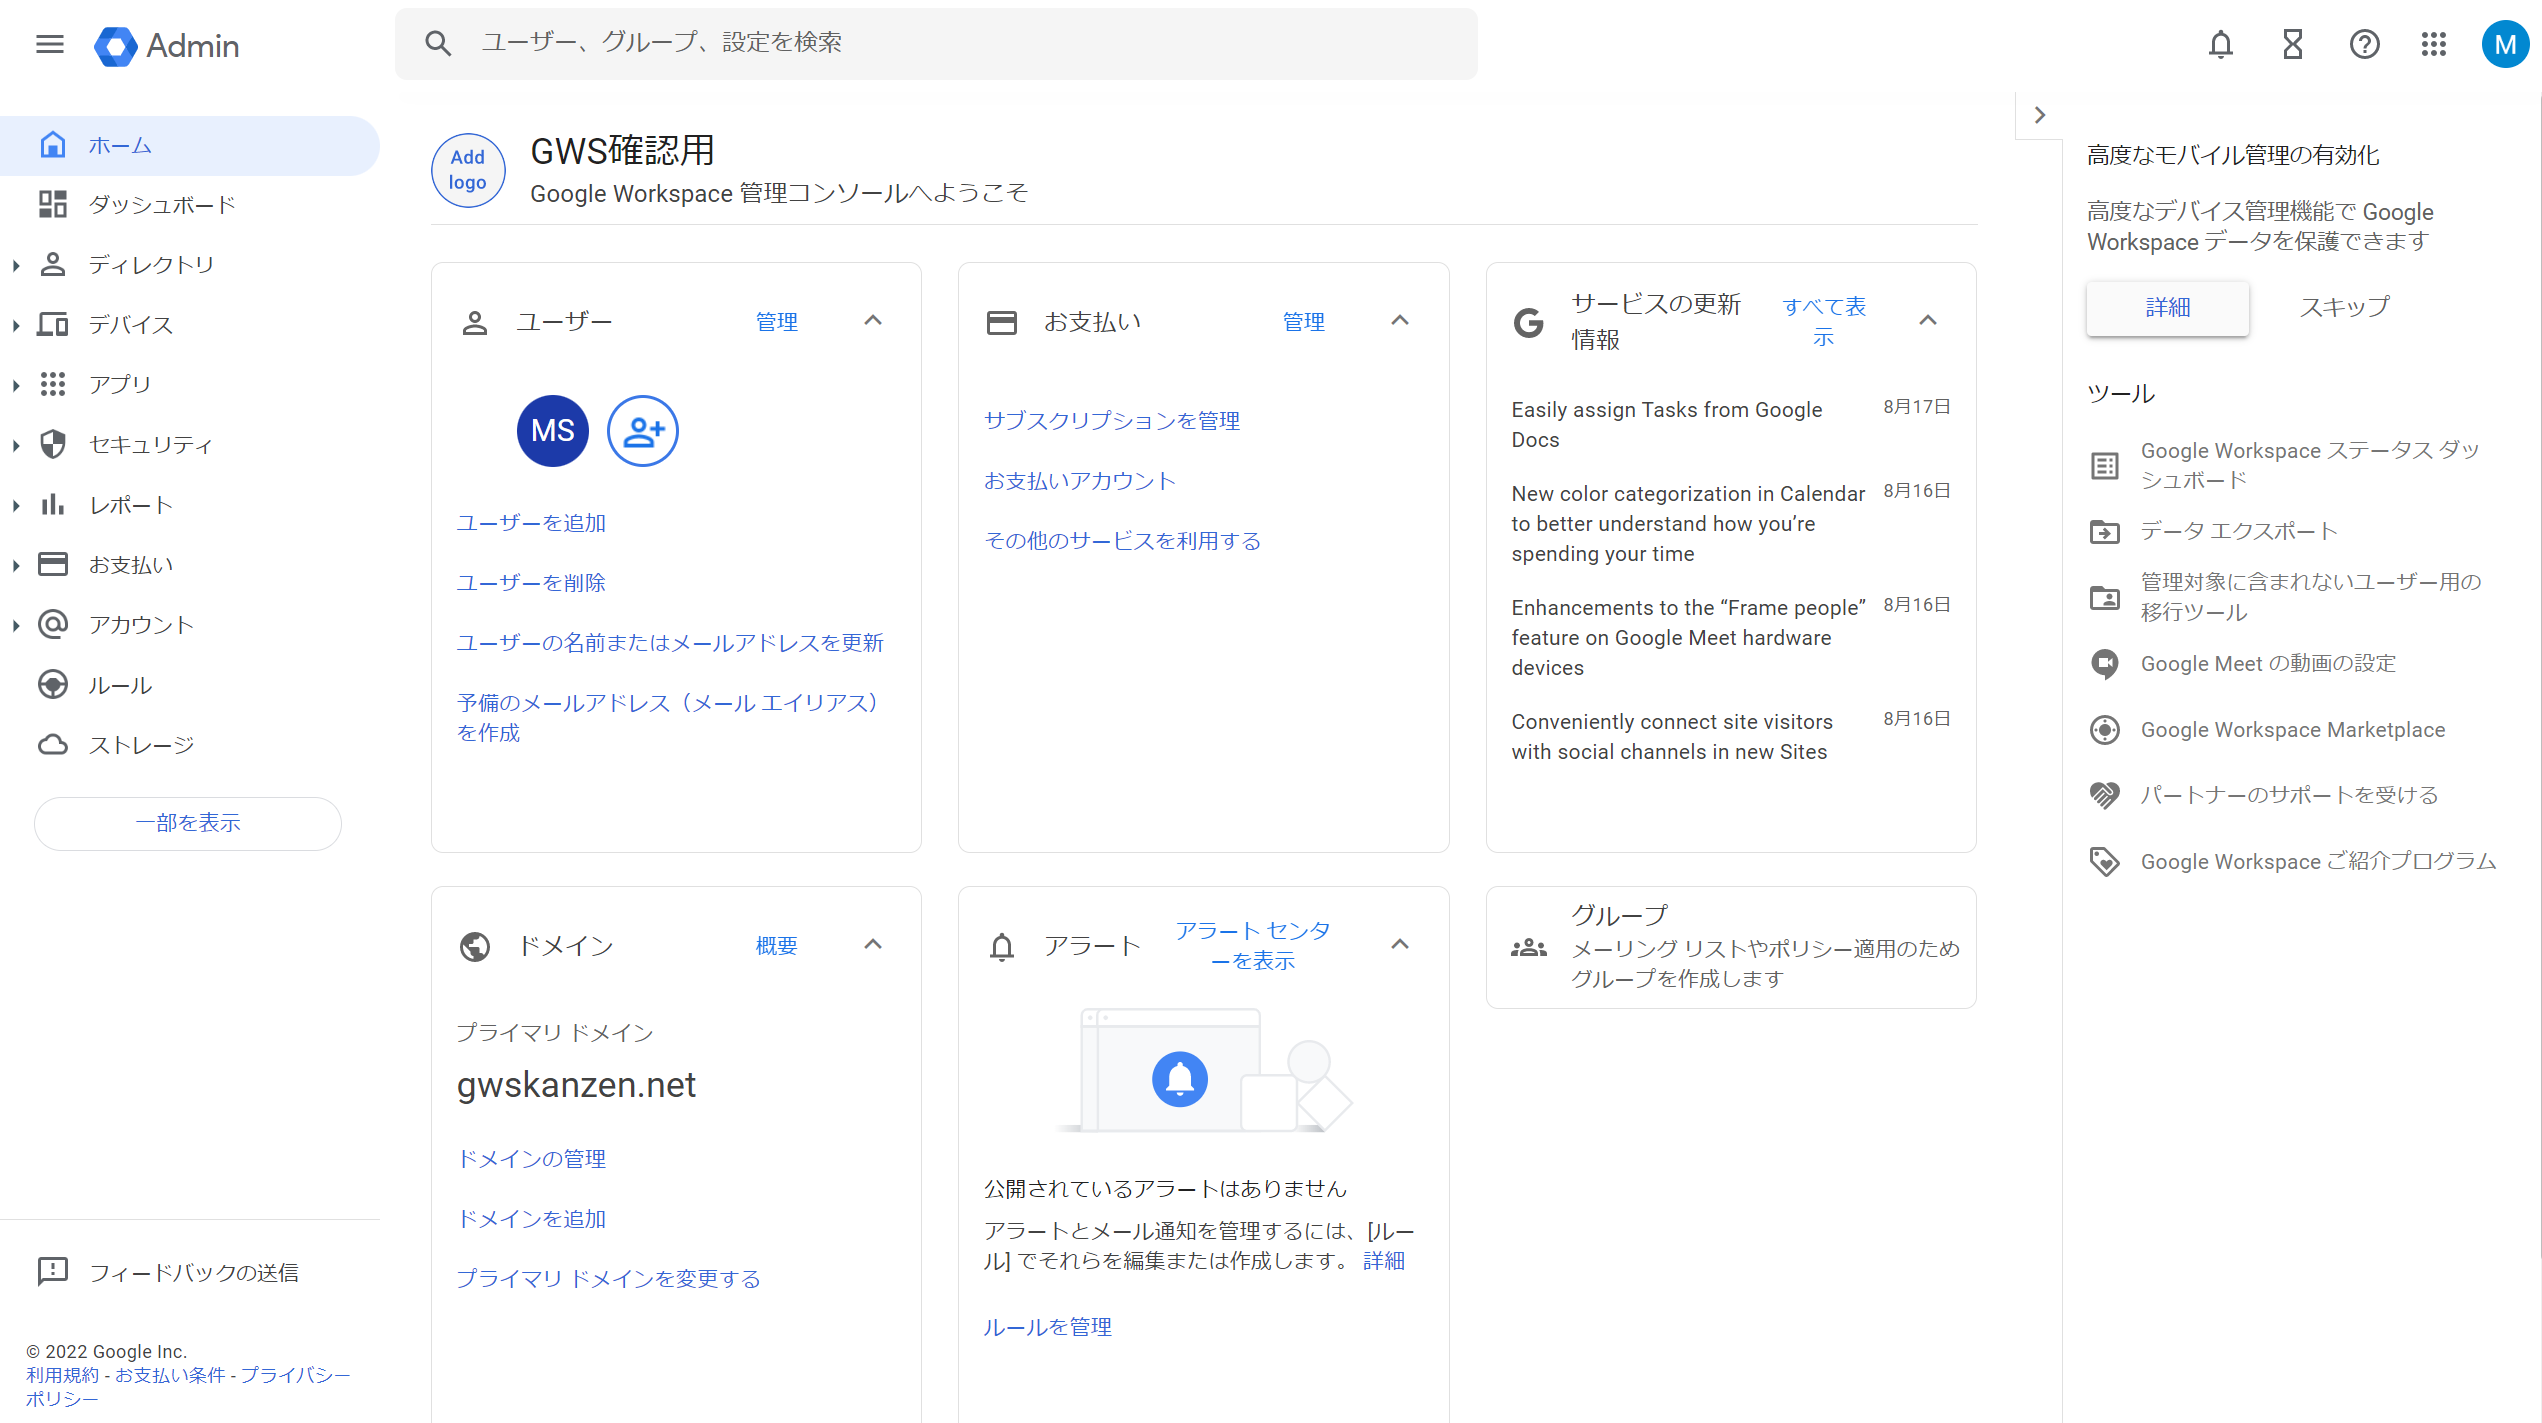Screen dimensions: 2542x1423
Task: Collapse the ユーザー card
Action: coord(873,320)
